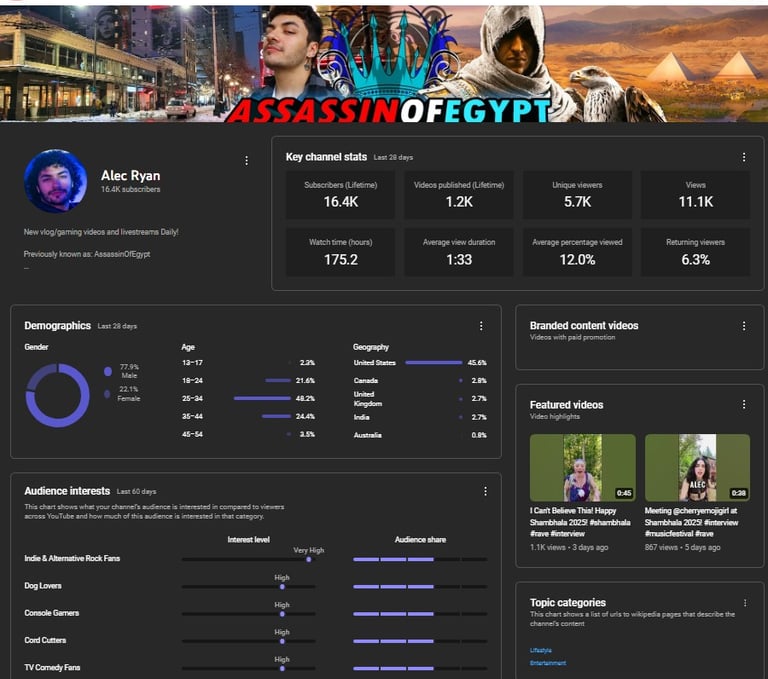Select the Views 11.1K stat tile
768x679 pixels.
click(696, 194)
